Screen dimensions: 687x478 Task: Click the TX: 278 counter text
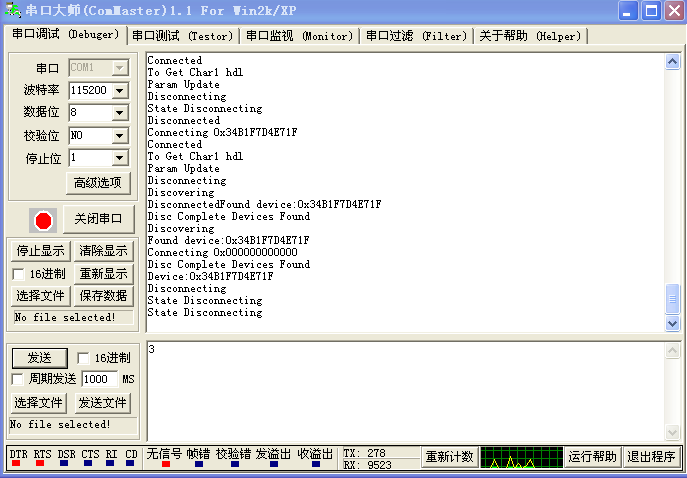click(x=365, y=453)
